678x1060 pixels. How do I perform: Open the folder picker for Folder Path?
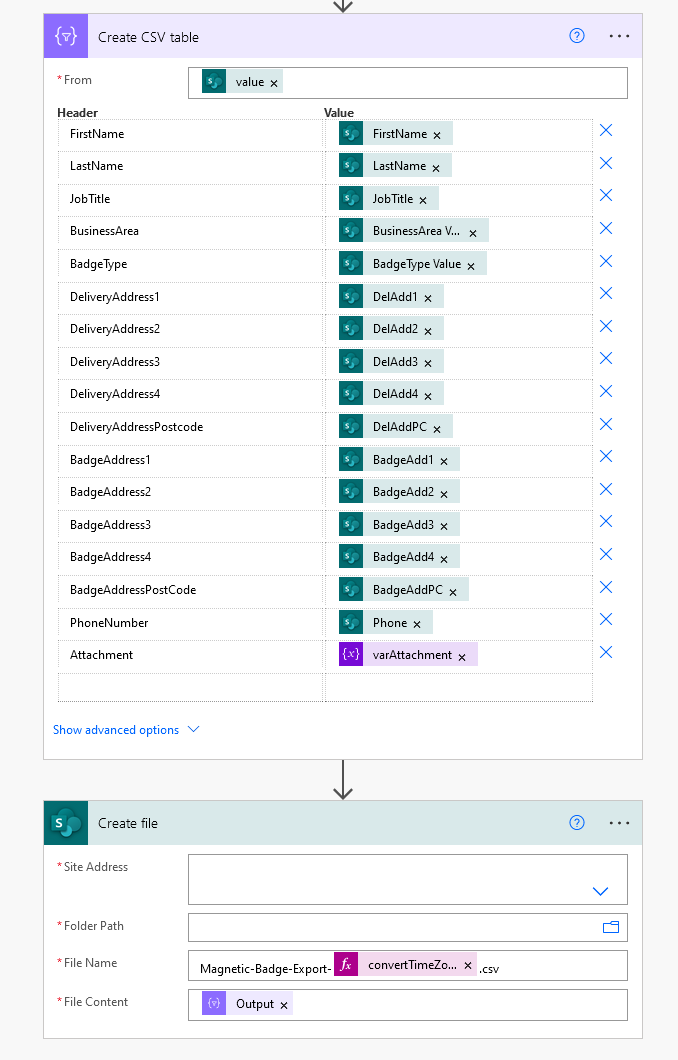611,927
